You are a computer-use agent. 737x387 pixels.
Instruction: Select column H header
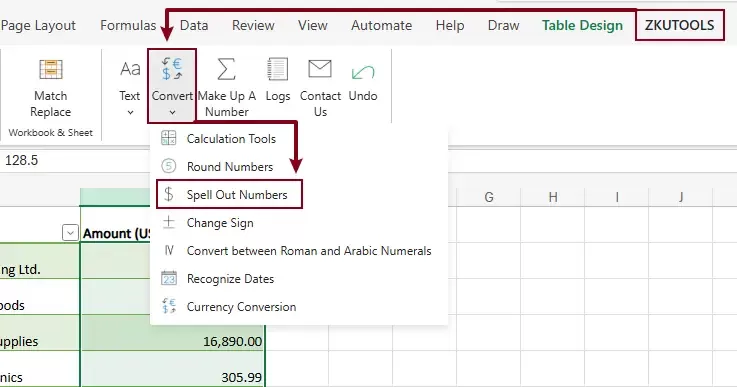click(553, 197)
